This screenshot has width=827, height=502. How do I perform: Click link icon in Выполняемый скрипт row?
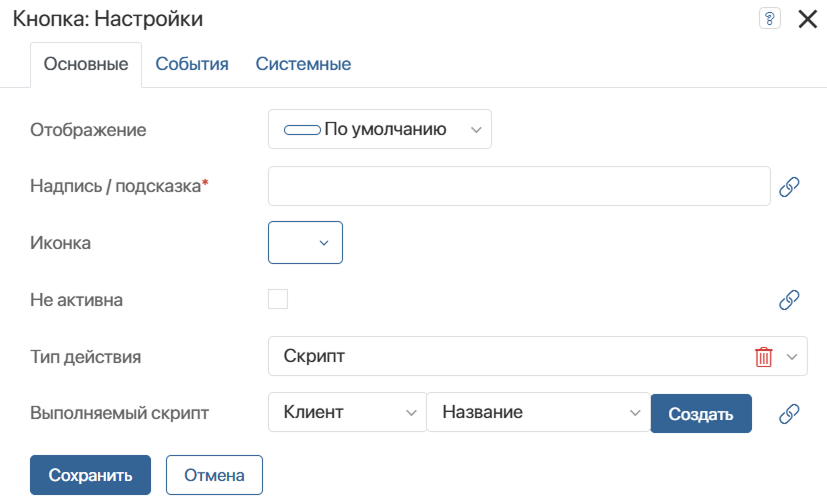click(789, 413)
